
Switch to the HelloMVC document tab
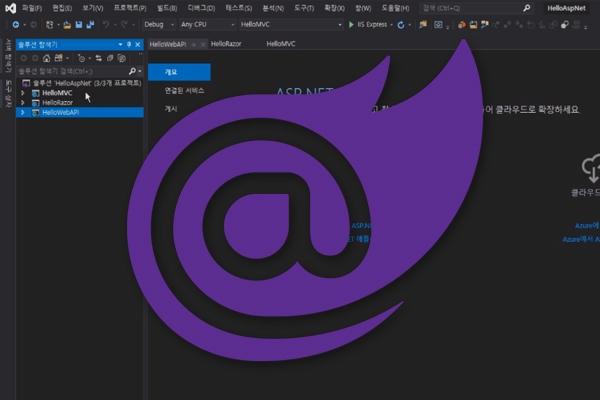click(x=281, y=44)
